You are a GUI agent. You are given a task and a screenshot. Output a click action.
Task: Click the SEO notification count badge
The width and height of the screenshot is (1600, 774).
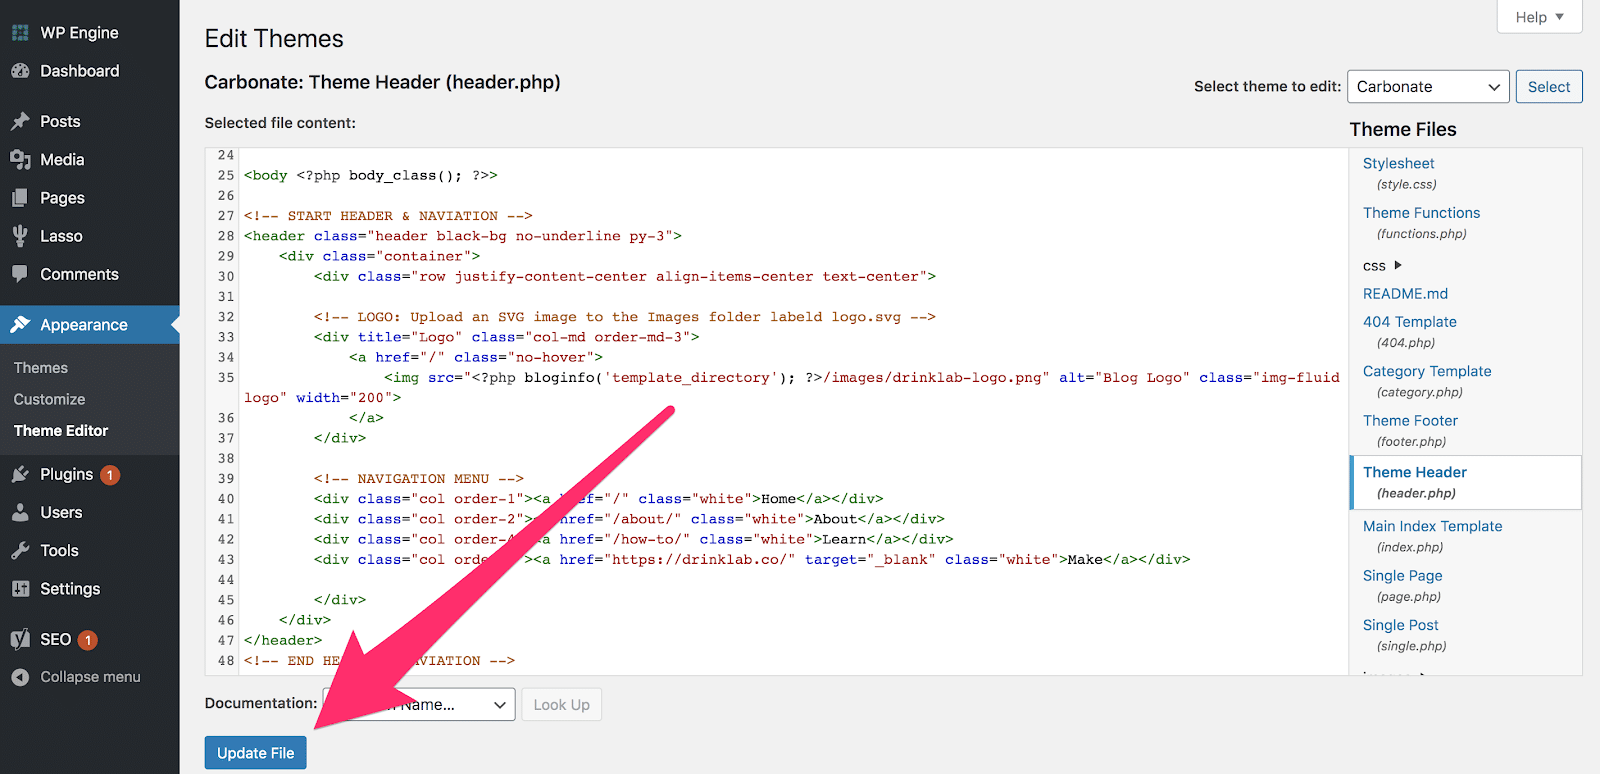(x=88, y=640)
